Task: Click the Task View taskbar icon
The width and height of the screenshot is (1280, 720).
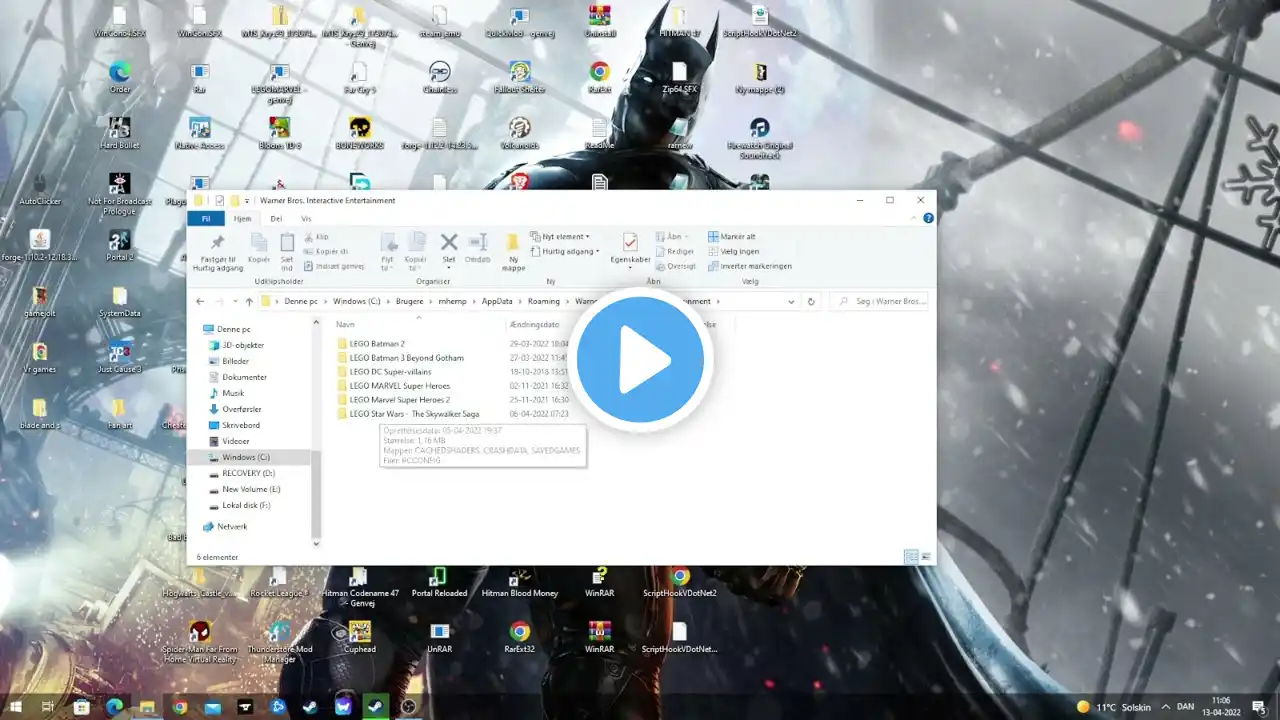Action: click(48, 706)
